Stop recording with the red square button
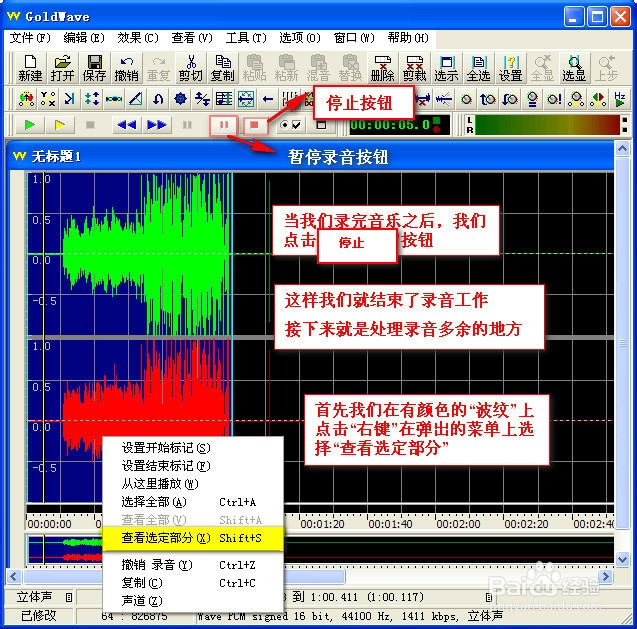The image size is (637, 629). [x=254, y=125]
